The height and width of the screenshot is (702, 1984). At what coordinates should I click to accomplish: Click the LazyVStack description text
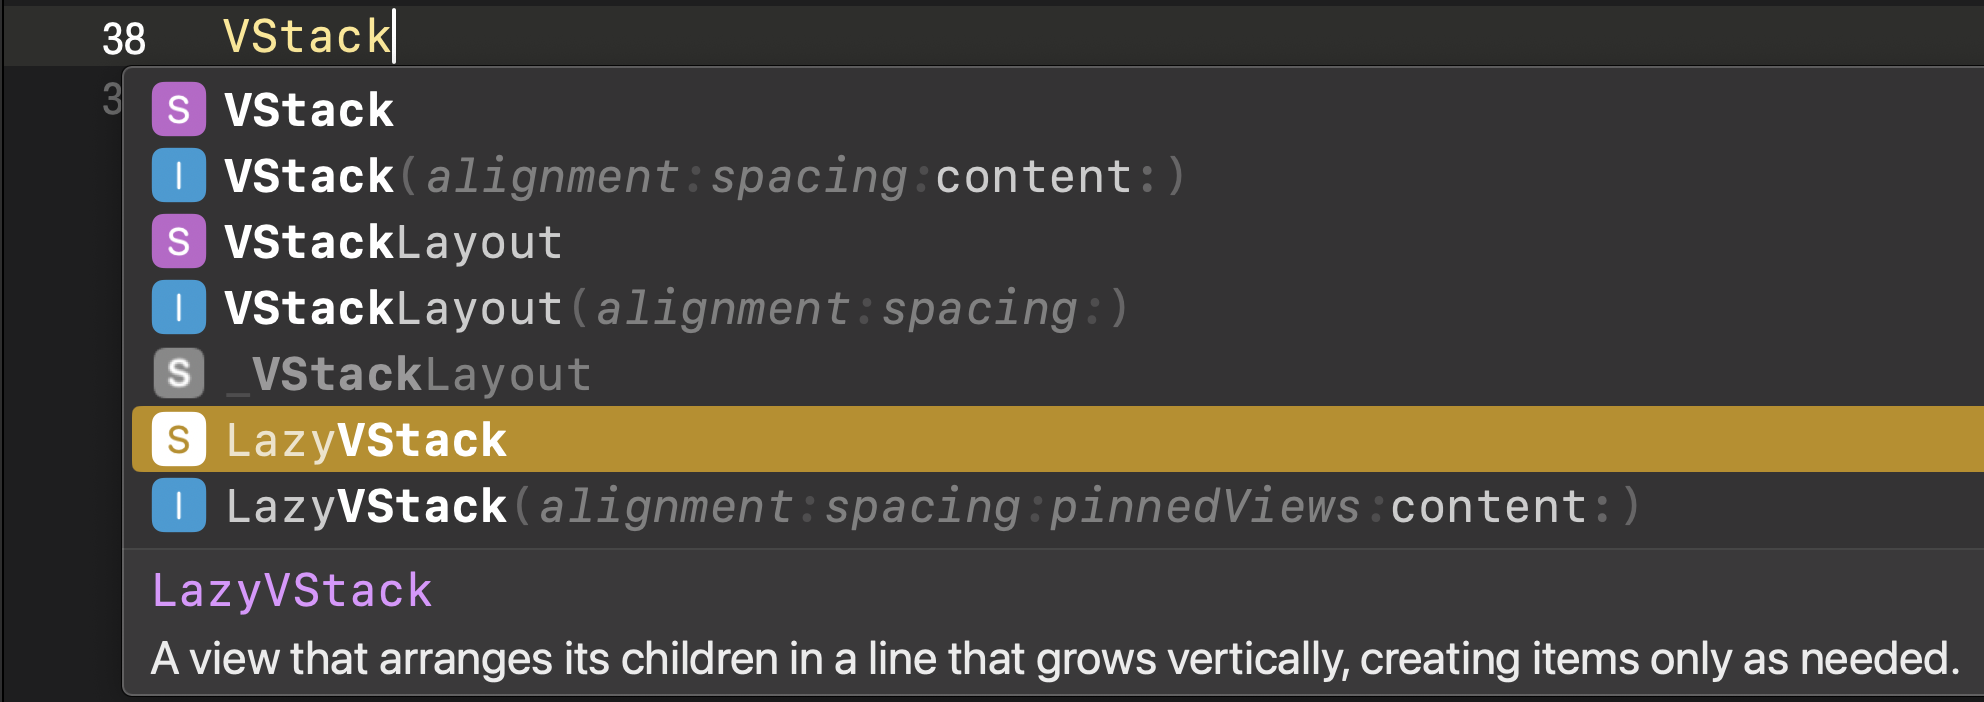pos(1055,659)
